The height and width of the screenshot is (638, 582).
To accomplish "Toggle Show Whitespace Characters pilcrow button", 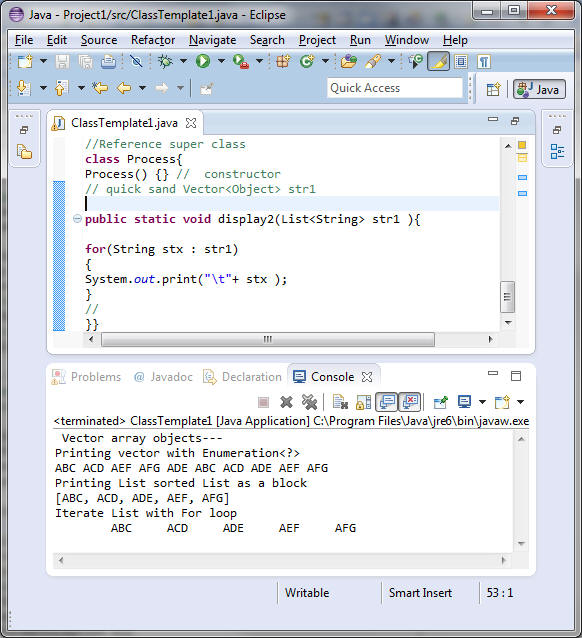I will pos(484,62).
